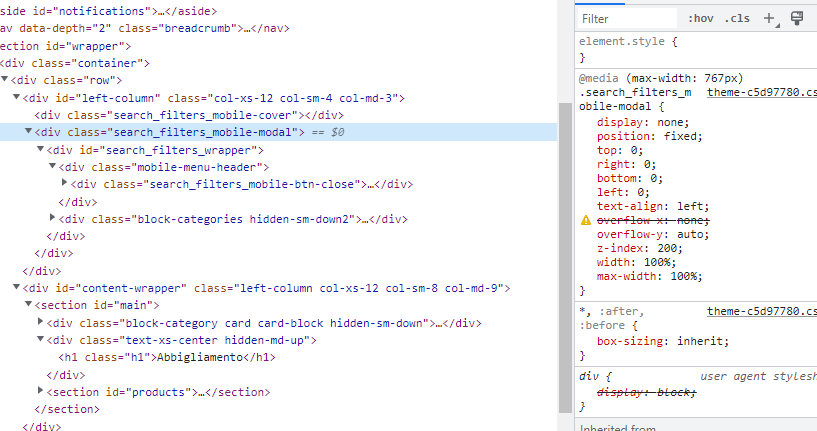Open theme-c5d97780 stylesheet link for search_filters rule
The image size is (817, 431).
762,92
